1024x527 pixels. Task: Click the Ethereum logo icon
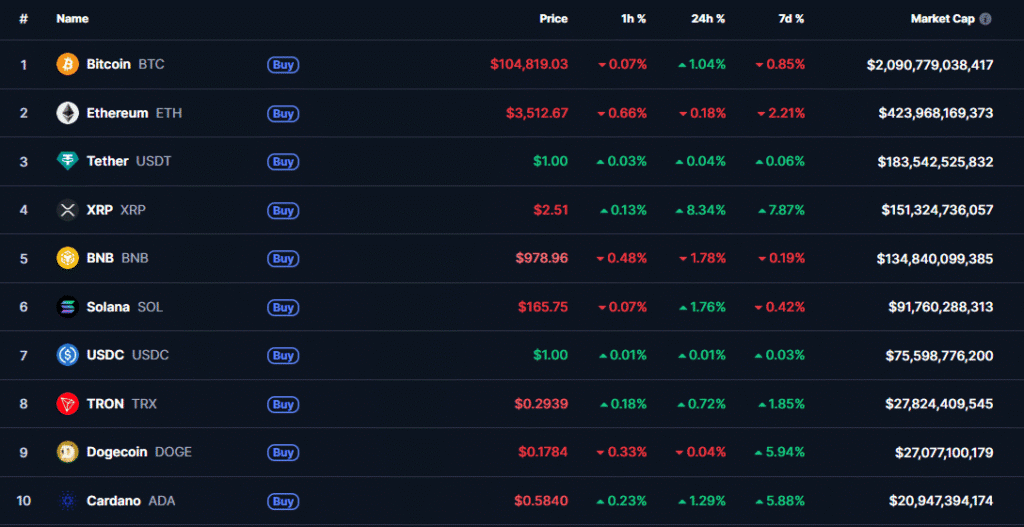68,113
